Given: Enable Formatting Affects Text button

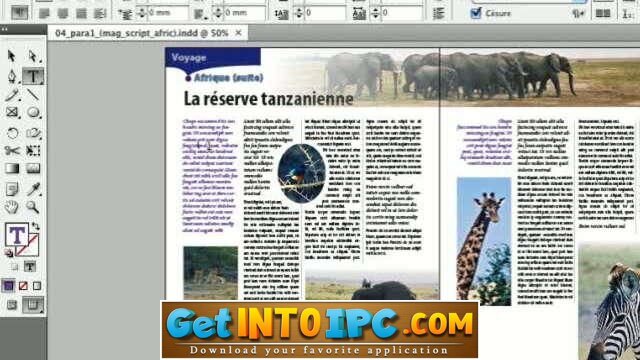Looking at the screenshot, I should pos(30,267).
